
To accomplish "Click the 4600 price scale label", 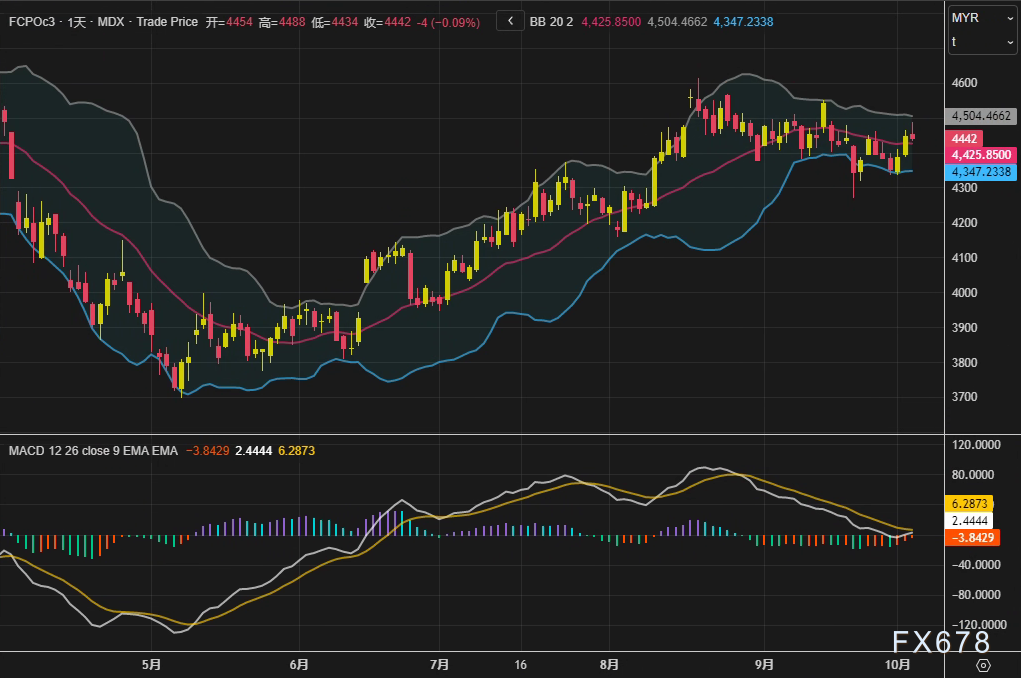I will (x=966, y=83).
